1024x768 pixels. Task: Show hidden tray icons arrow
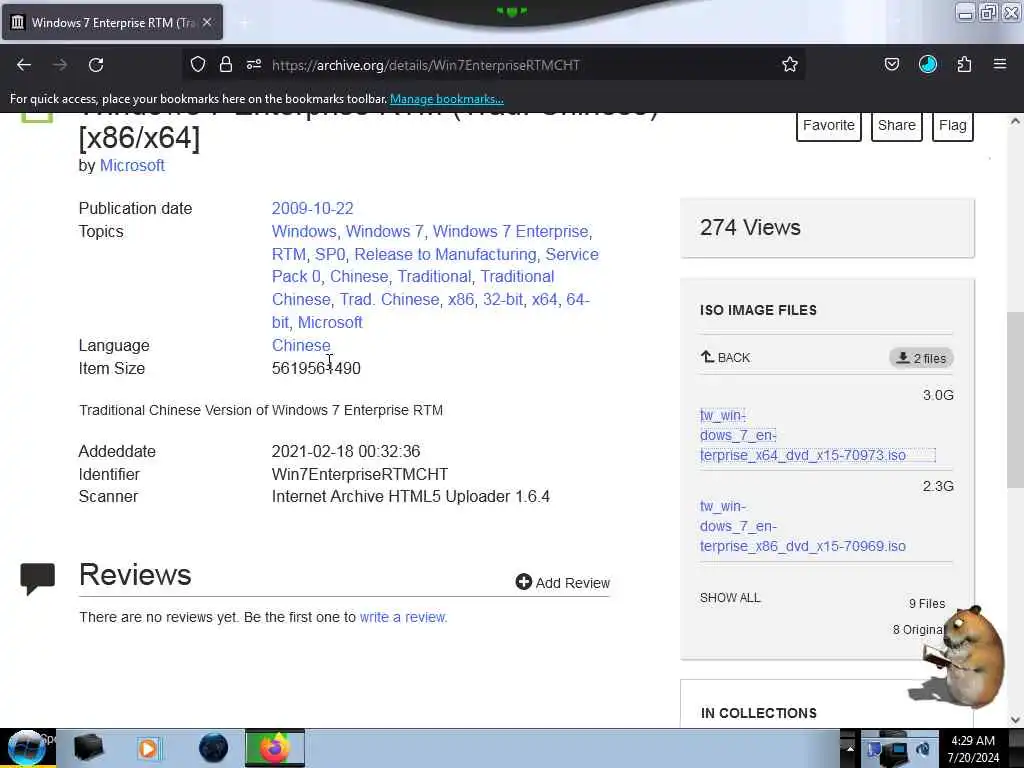click(x=850, y=749)
